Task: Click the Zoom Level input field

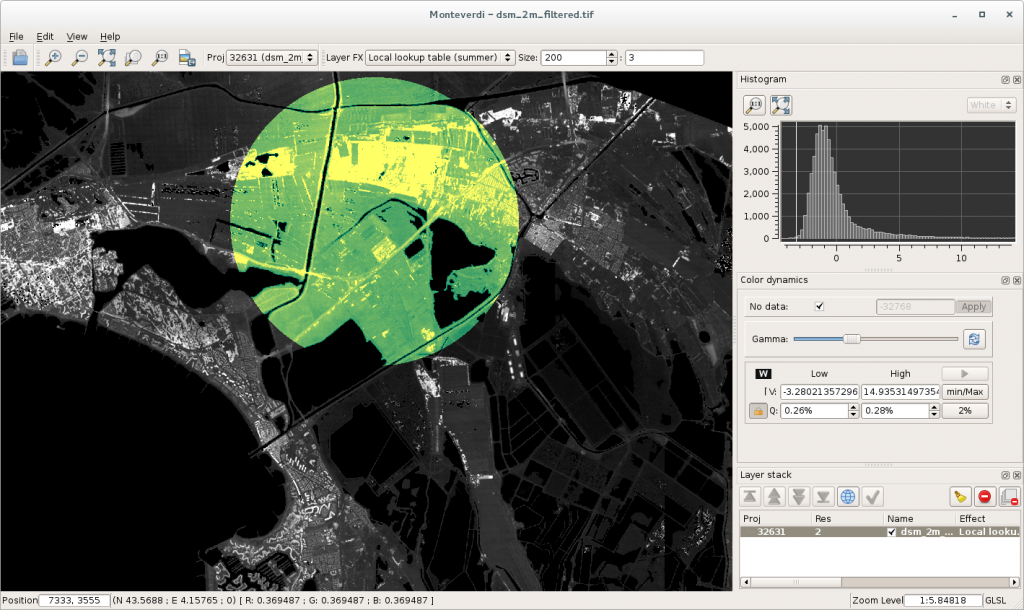Action: click(942, 600)
